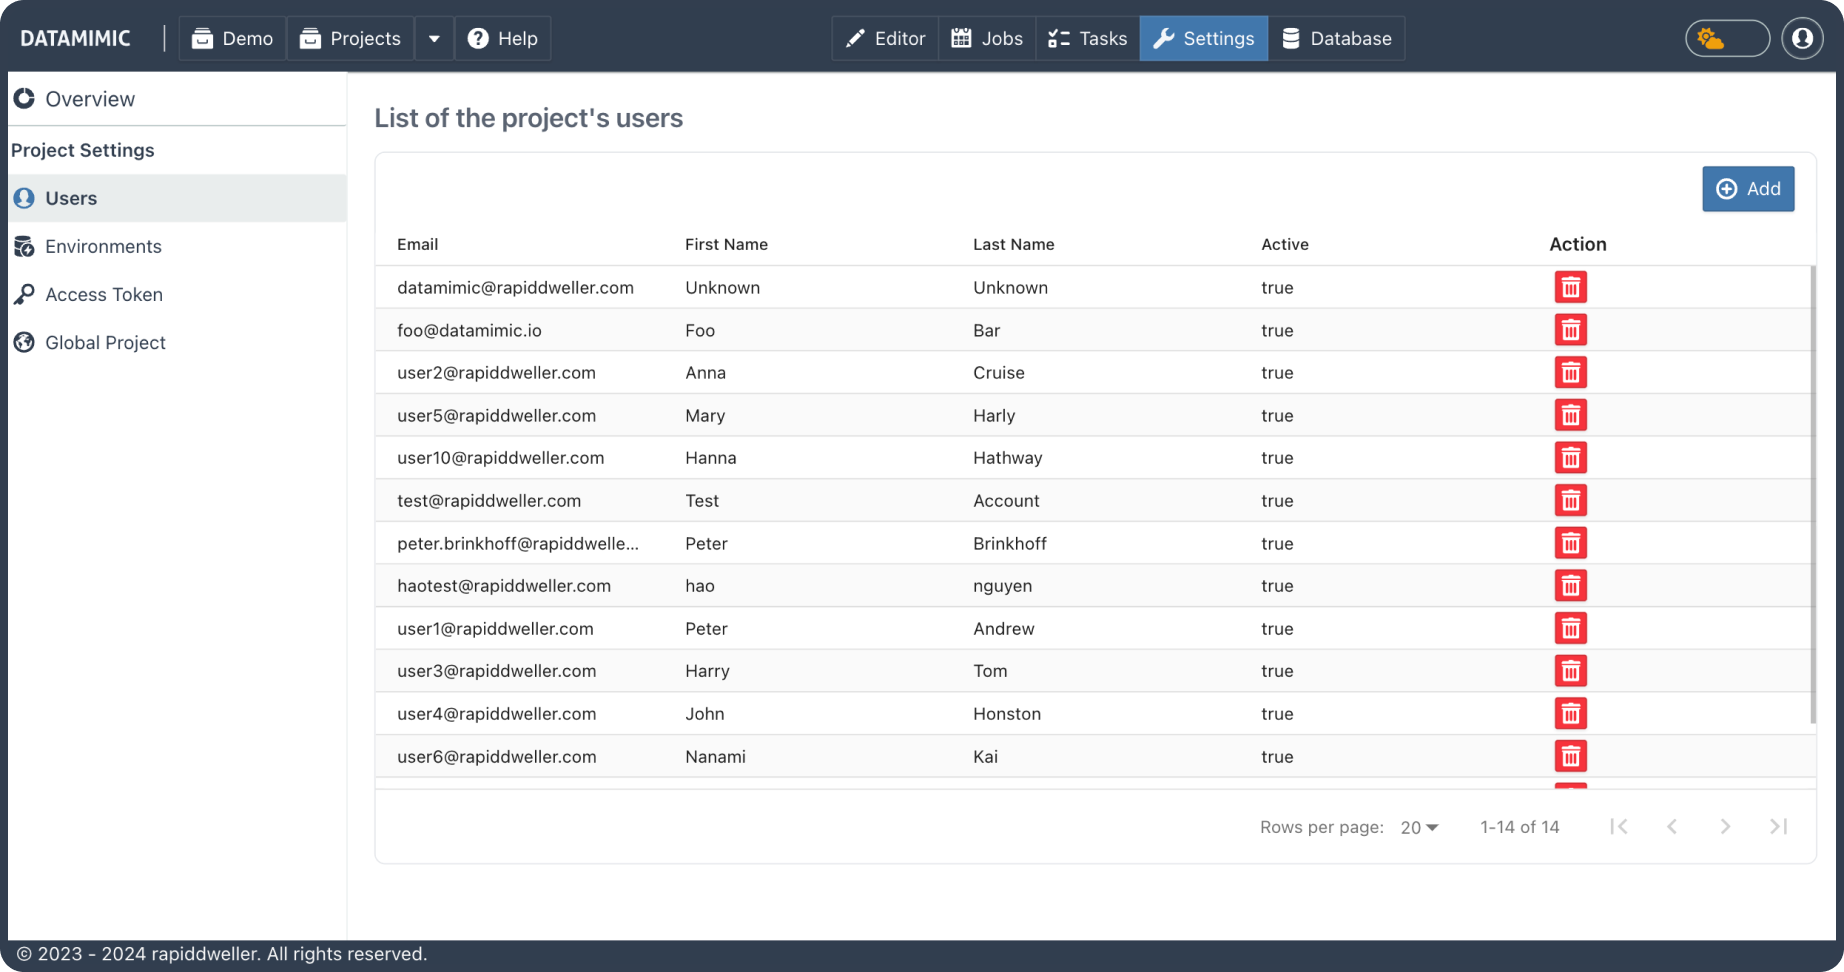The height and width of the screenshot is (972, 1844).
Task: Open the Demo project menu
Action: click(x=233, y=39)
